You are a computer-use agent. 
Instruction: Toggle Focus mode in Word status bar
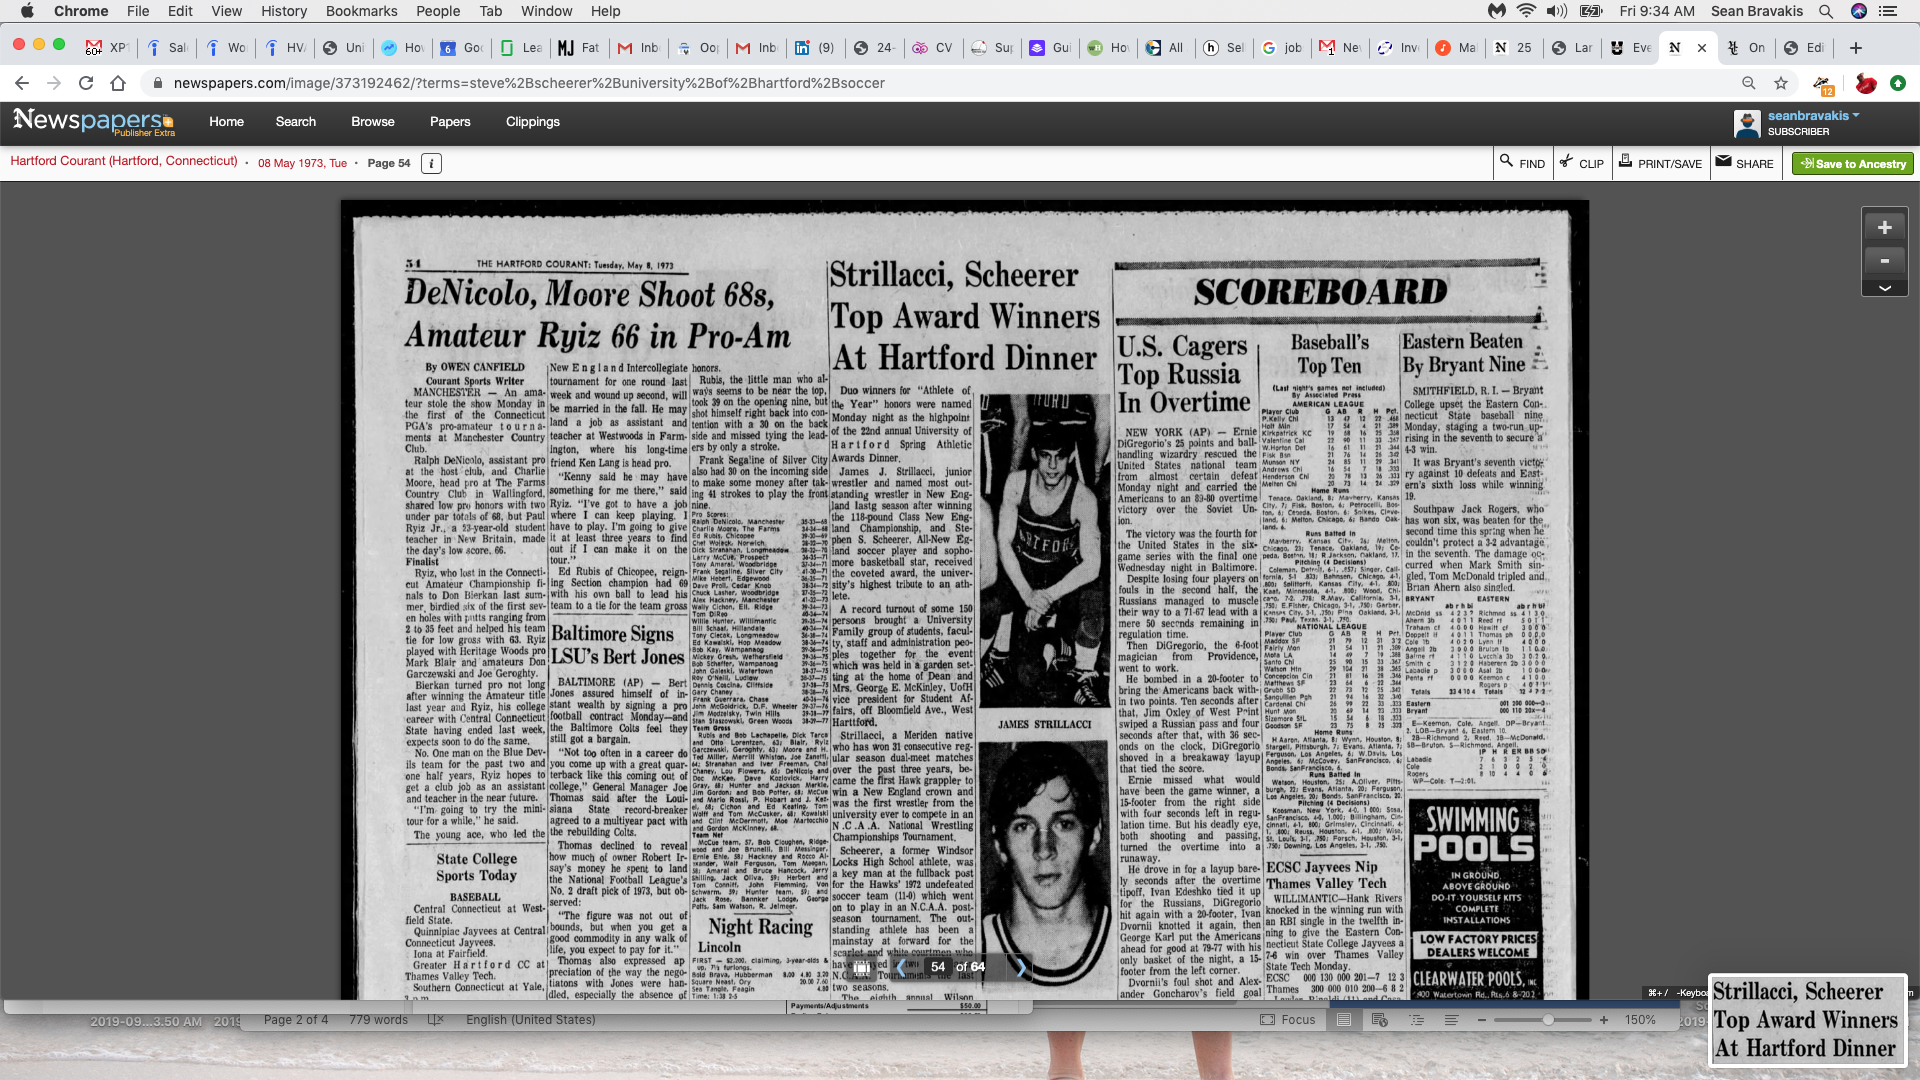(1287, 1020)
